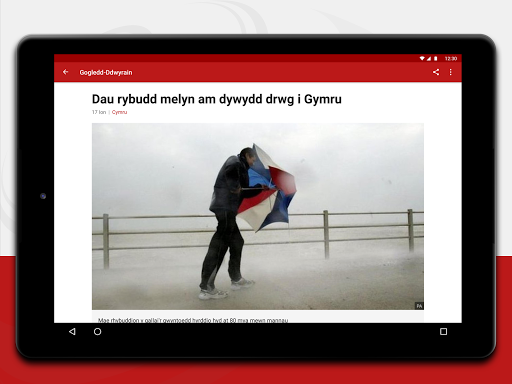512x384 pixels.
Task: Share this article via share icon
Action: (x=436, y=72)
